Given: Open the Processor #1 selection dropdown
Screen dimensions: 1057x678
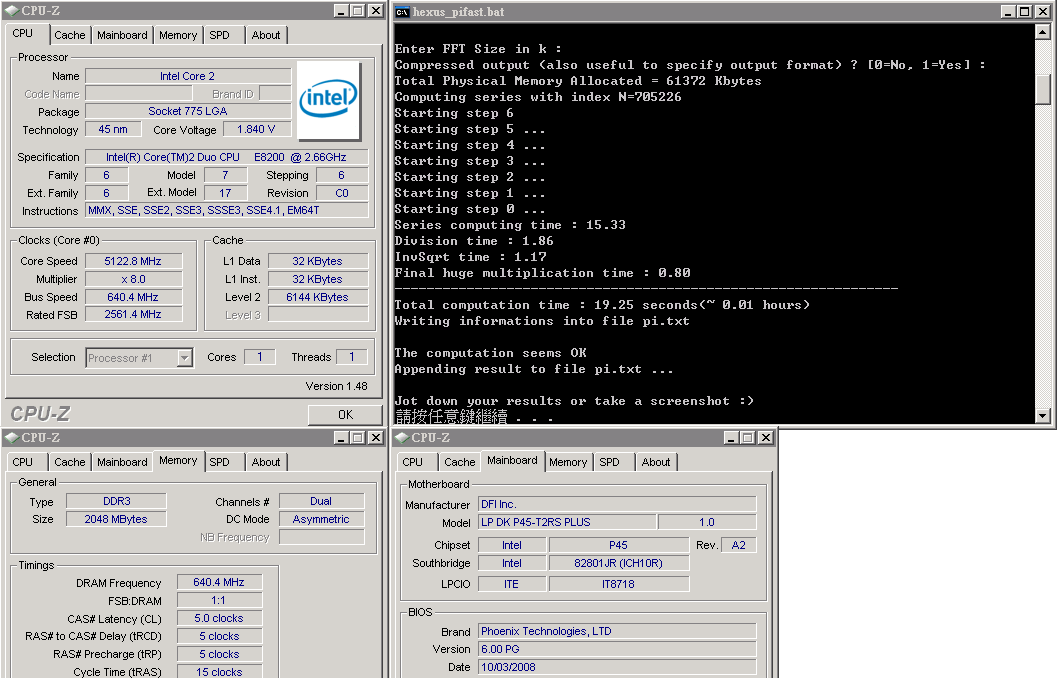Looking at the screenshot, I should [184, 358].
